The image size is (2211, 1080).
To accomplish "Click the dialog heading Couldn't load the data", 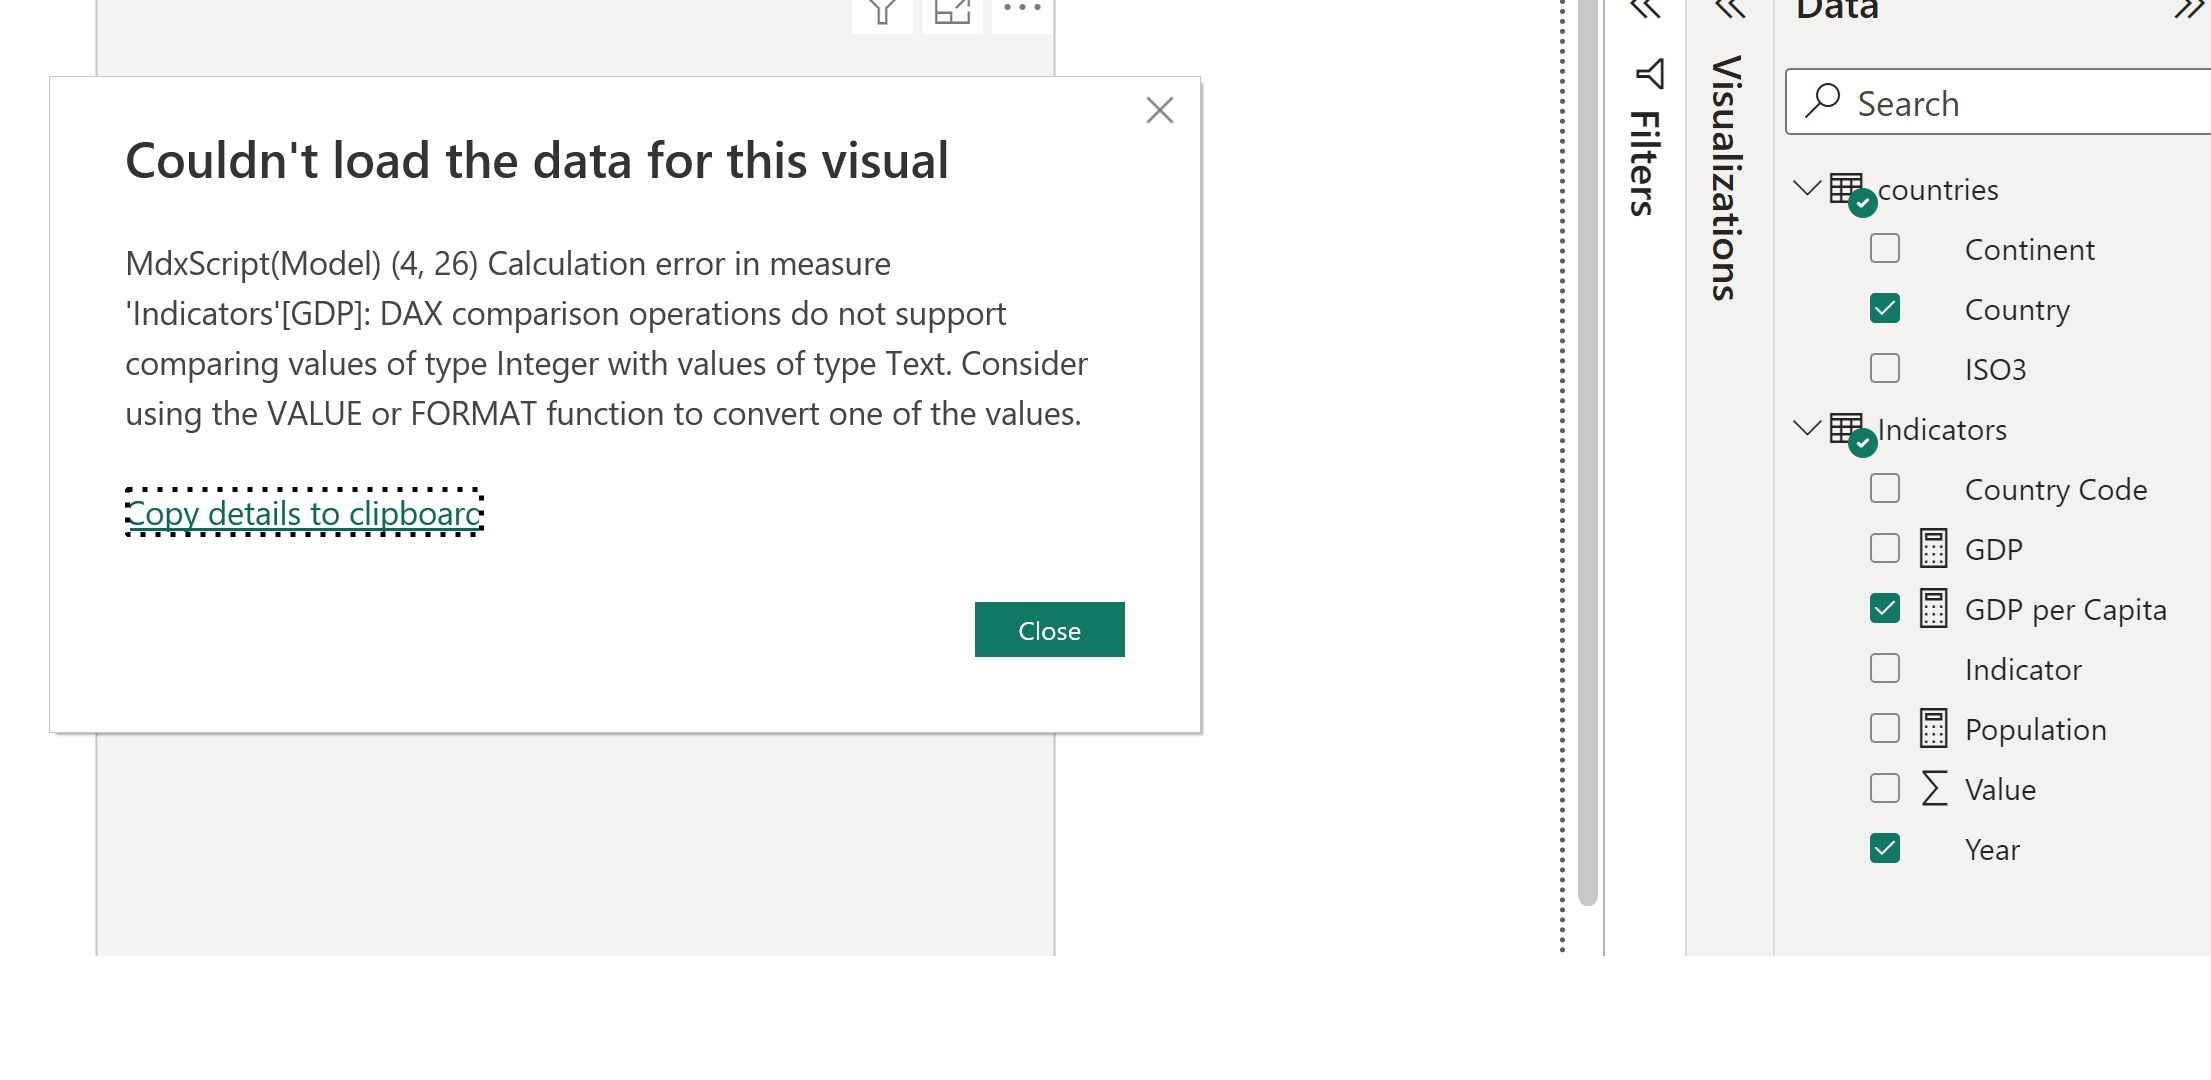I will [x=537, y=161].
